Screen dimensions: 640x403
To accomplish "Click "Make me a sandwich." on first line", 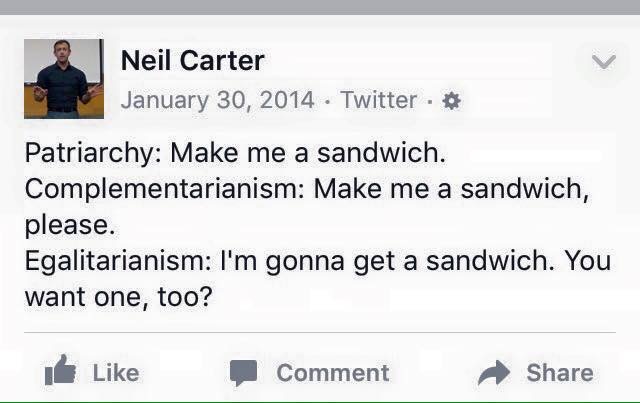I will pos(307,155).
